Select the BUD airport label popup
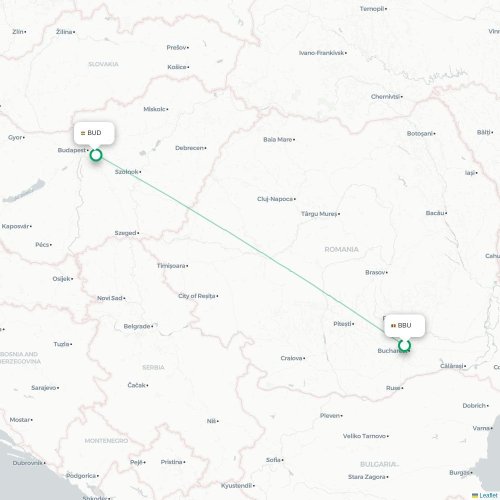This screenshot has width=500, height=500. coord(94,133)
